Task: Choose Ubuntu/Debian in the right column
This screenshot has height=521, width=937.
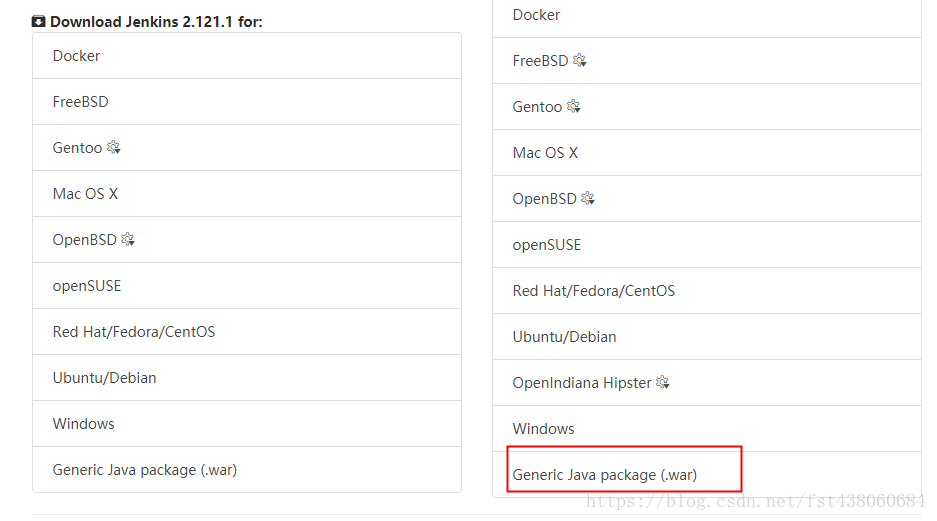Action: (x=707, y=336)
